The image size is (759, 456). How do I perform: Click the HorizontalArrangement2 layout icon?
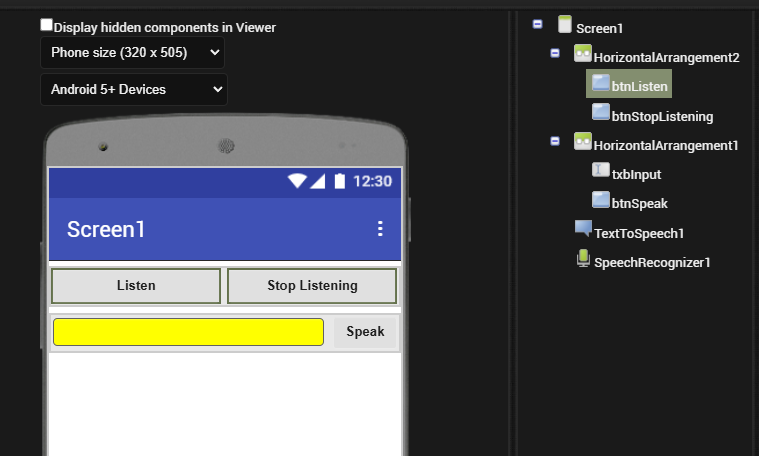583,53
